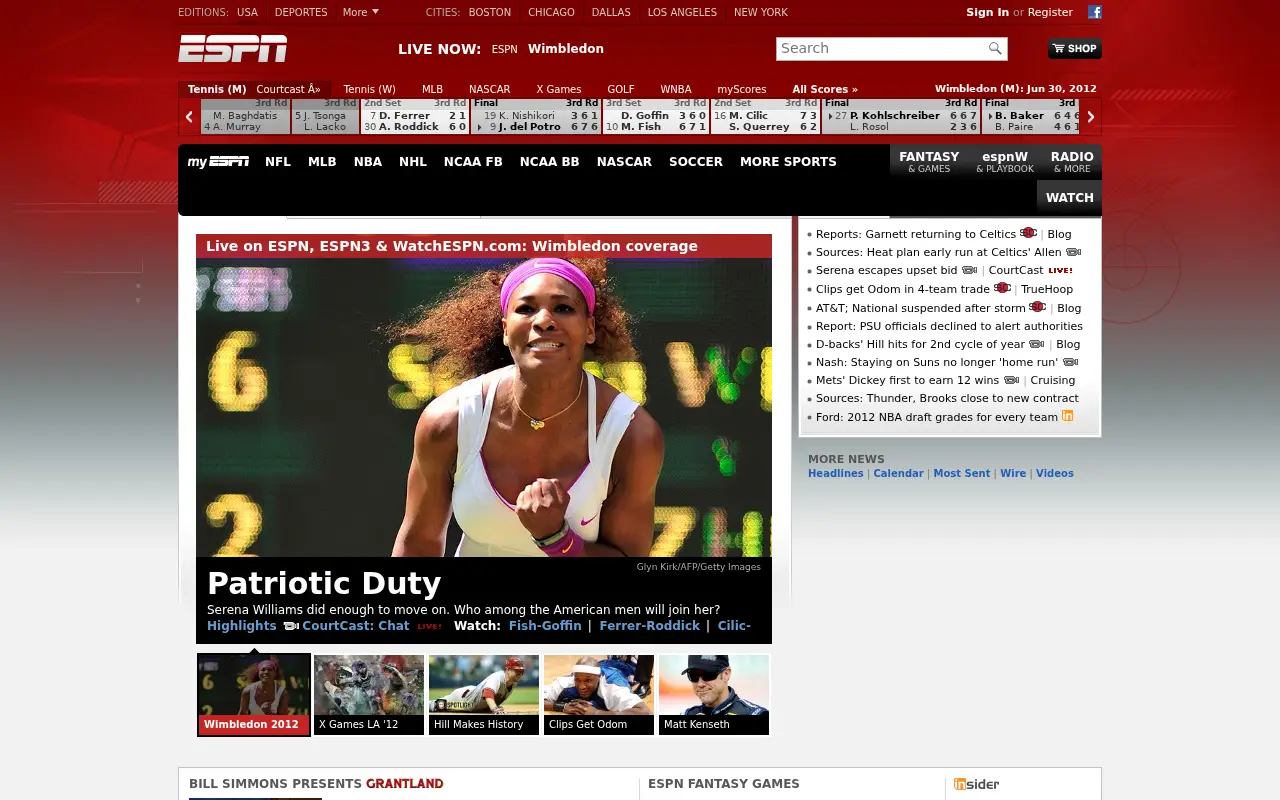Screen dimensions: 1280x800
Task: Open FANTASY & GAMES menu
Action: click(x=929, y=162)
